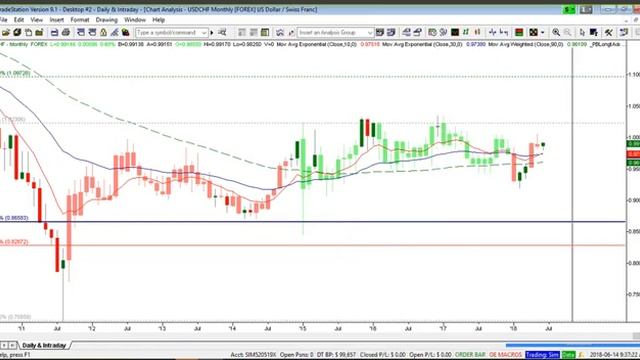Select the Daily & Intraday workspace tab
640x360 pixels.
click(x=44, y=345)
